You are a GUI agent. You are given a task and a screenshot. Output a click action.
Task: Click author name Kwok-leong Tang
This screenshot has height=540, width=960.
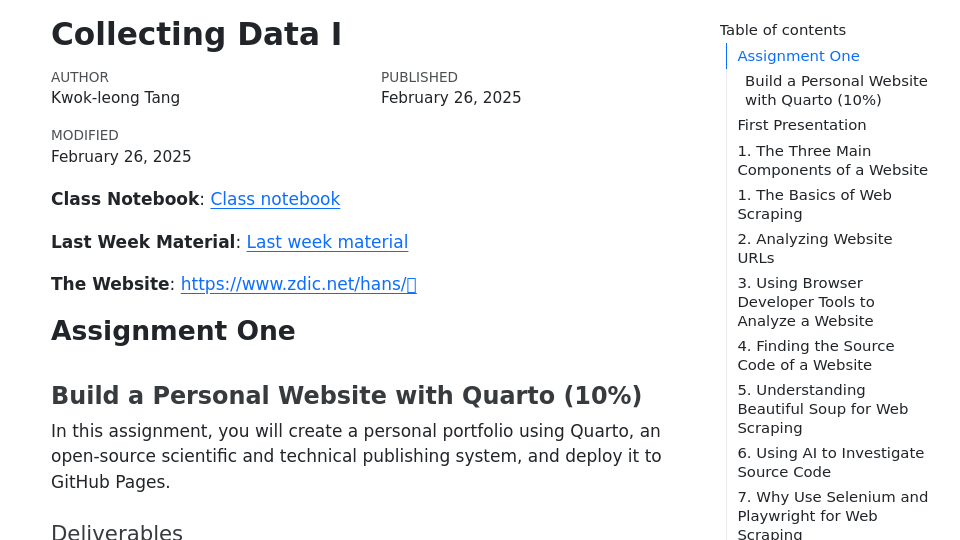click(x=115, y=98)
